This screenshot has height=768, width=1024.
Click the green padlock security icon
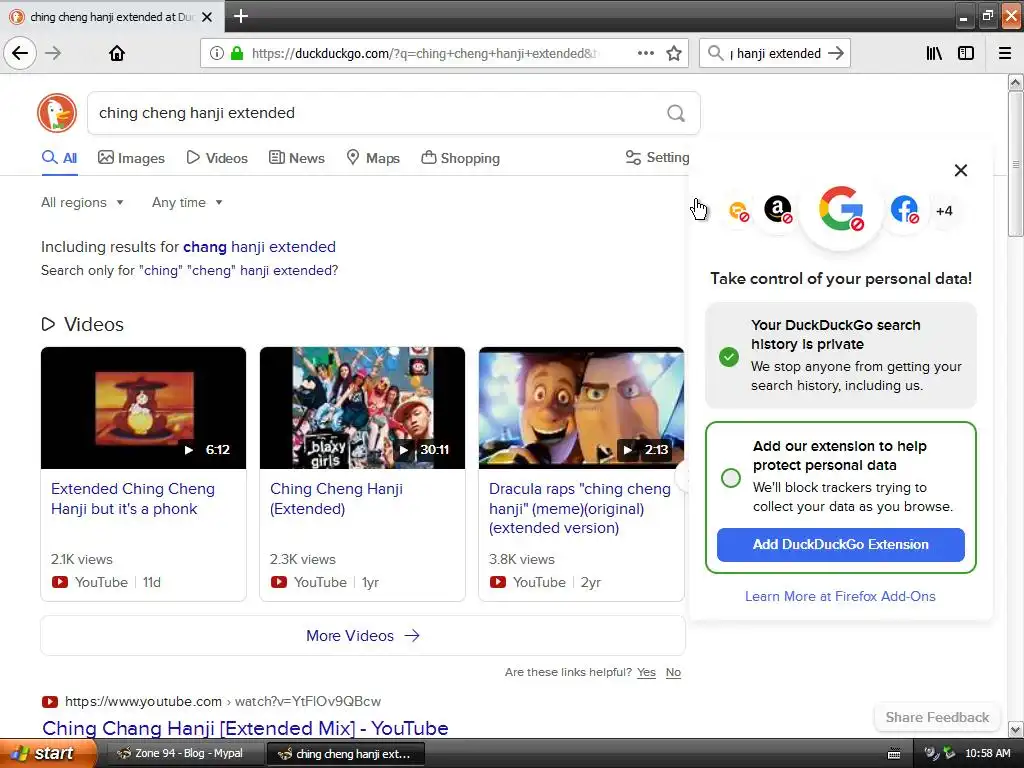[x=237, y=54]
